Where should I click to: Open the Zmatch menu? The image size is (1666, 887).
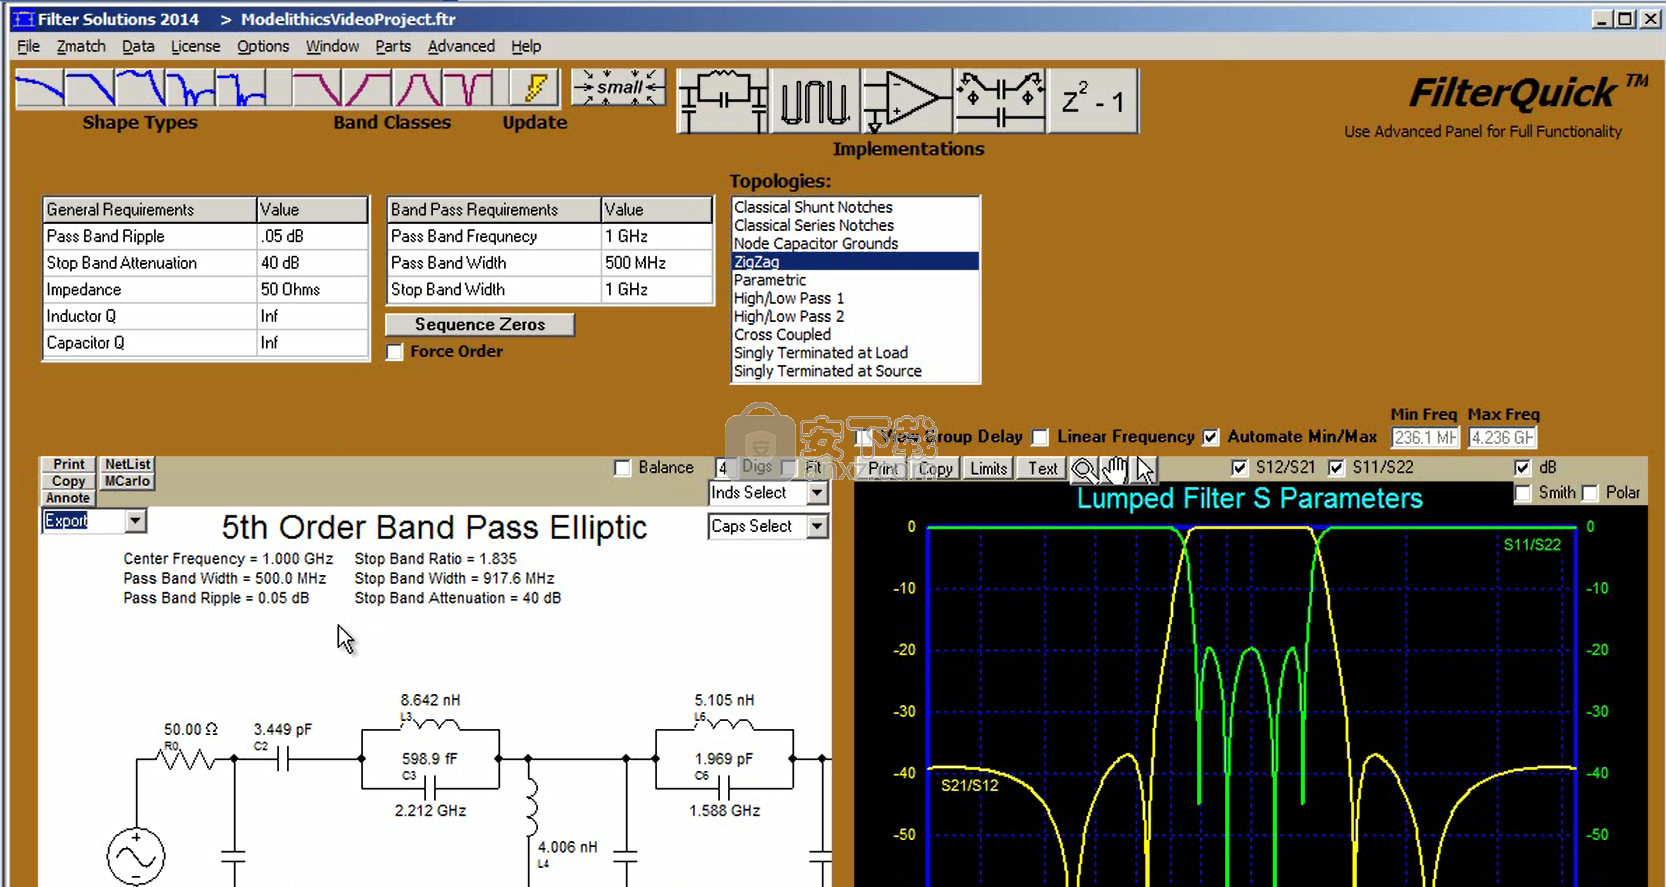click(81, 46)
